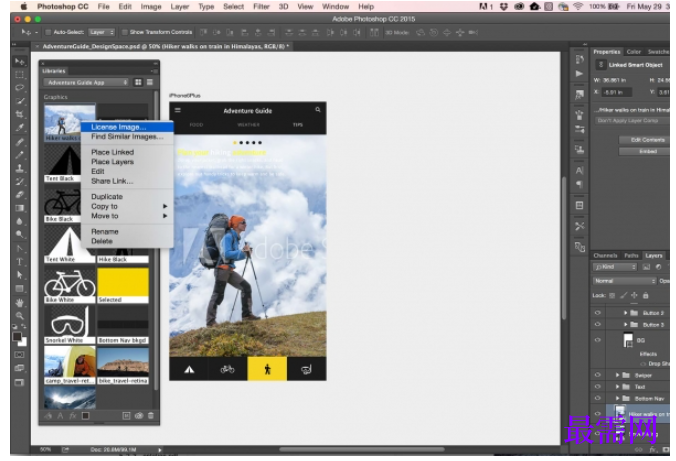Click lock all padlock icon in Layers
676x461 pixels.
coord(645,295)
